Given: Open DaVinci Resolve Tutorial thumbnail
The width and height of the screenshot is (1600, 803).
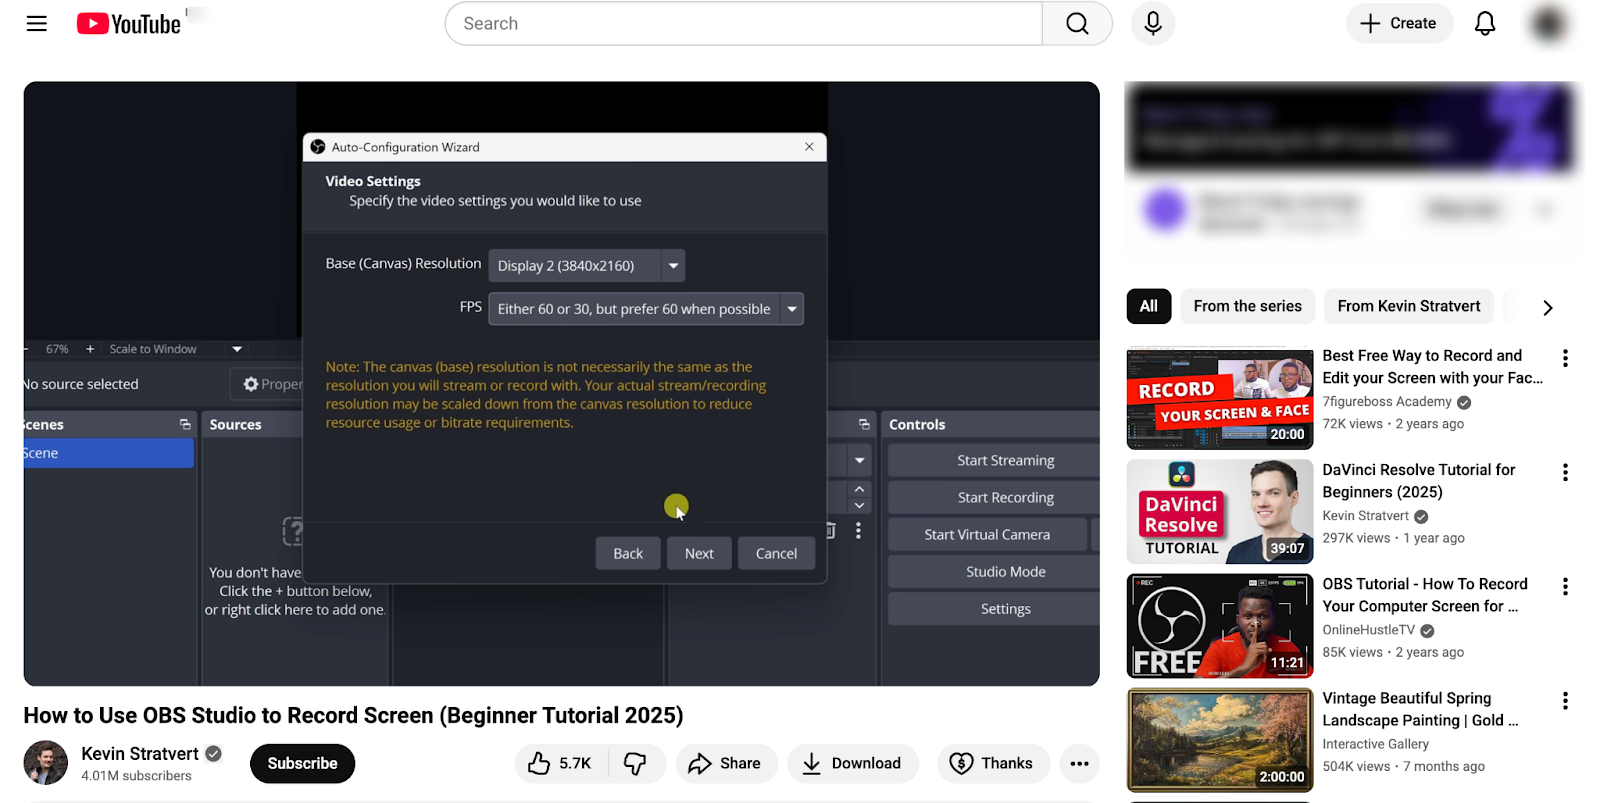Looking at the screenshot, I should [1220, 511].
